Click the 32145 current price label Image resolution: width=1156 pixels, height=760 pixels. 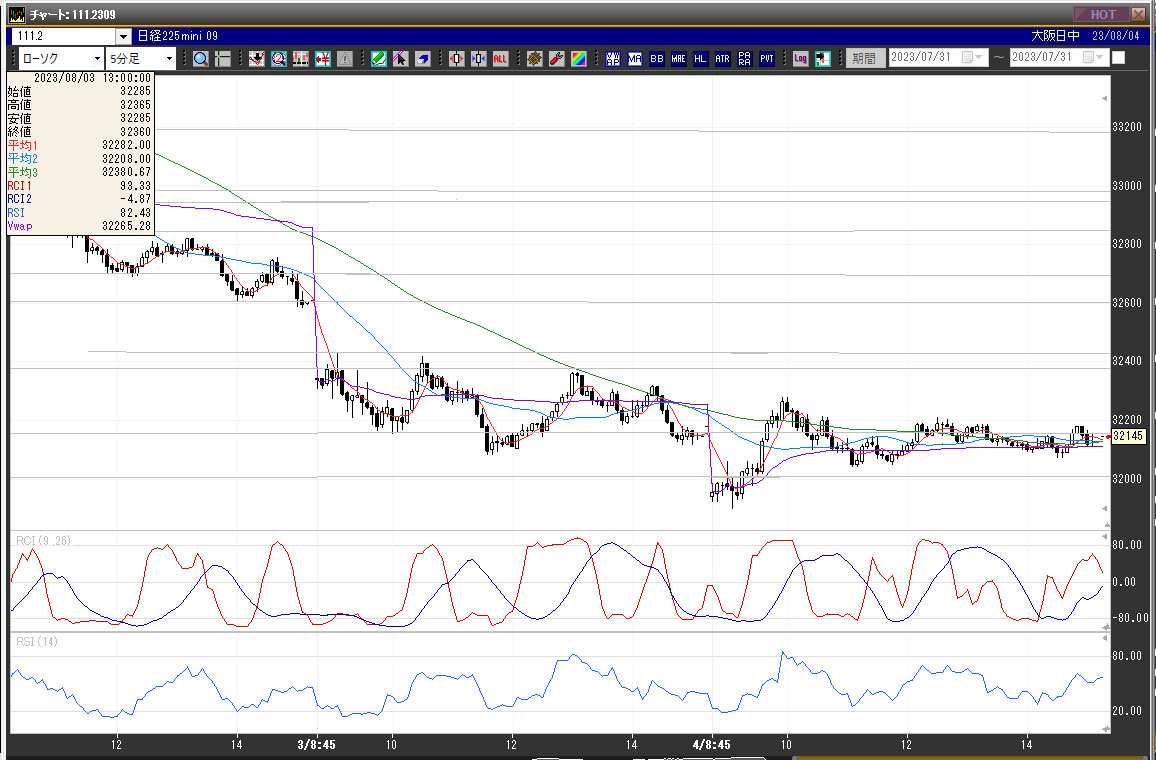point(1127,436)
